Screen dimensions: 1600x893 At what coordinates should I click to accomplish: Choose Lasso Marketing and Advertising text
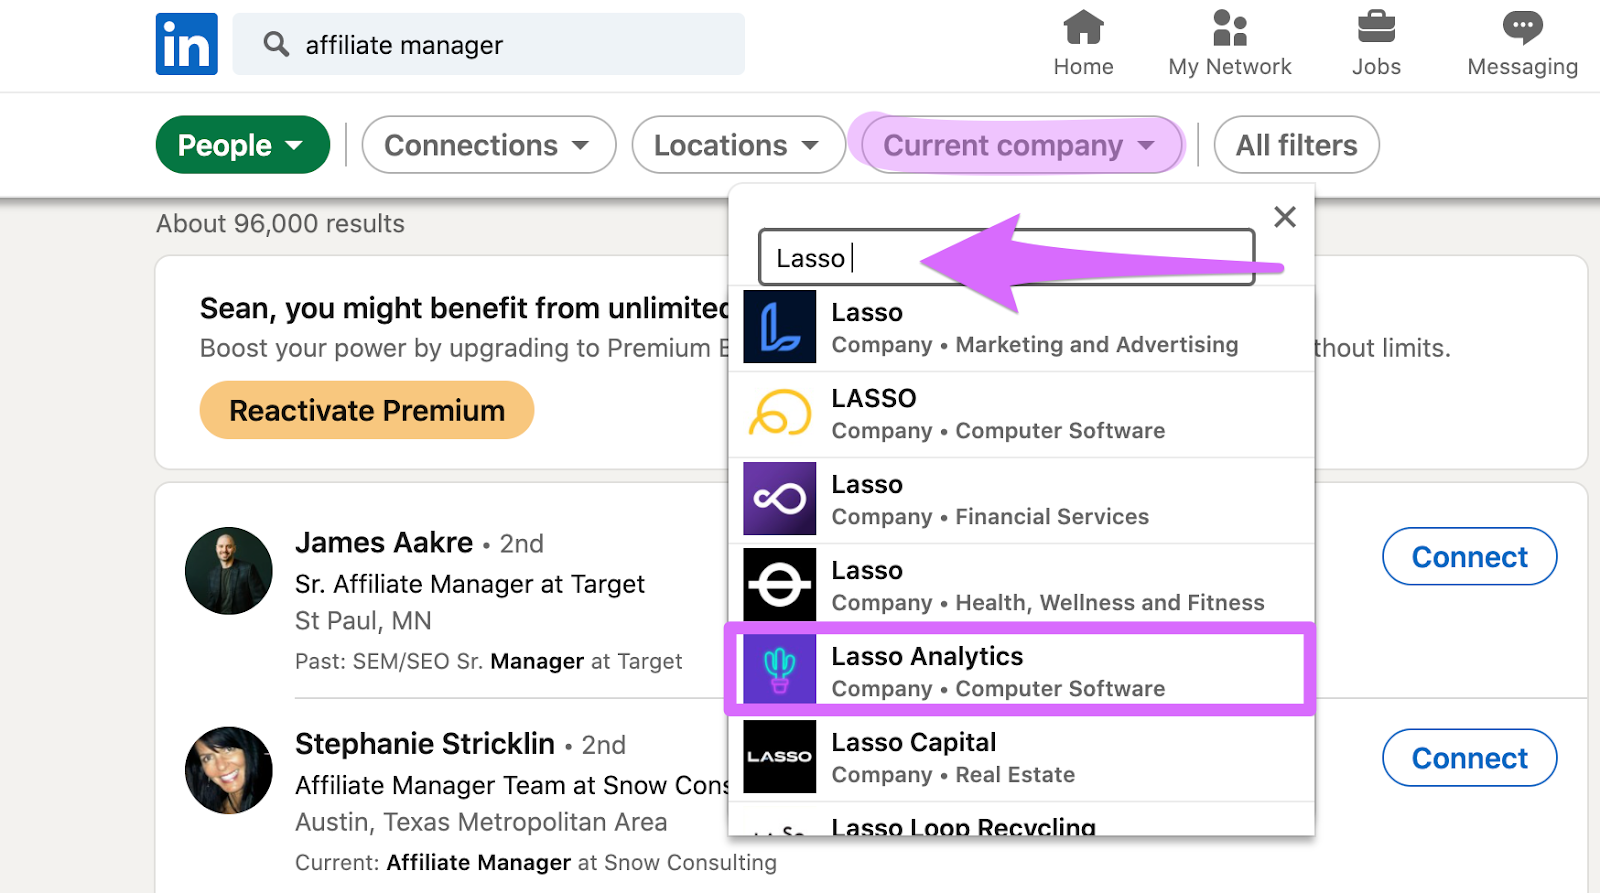tap(1035, 328)
